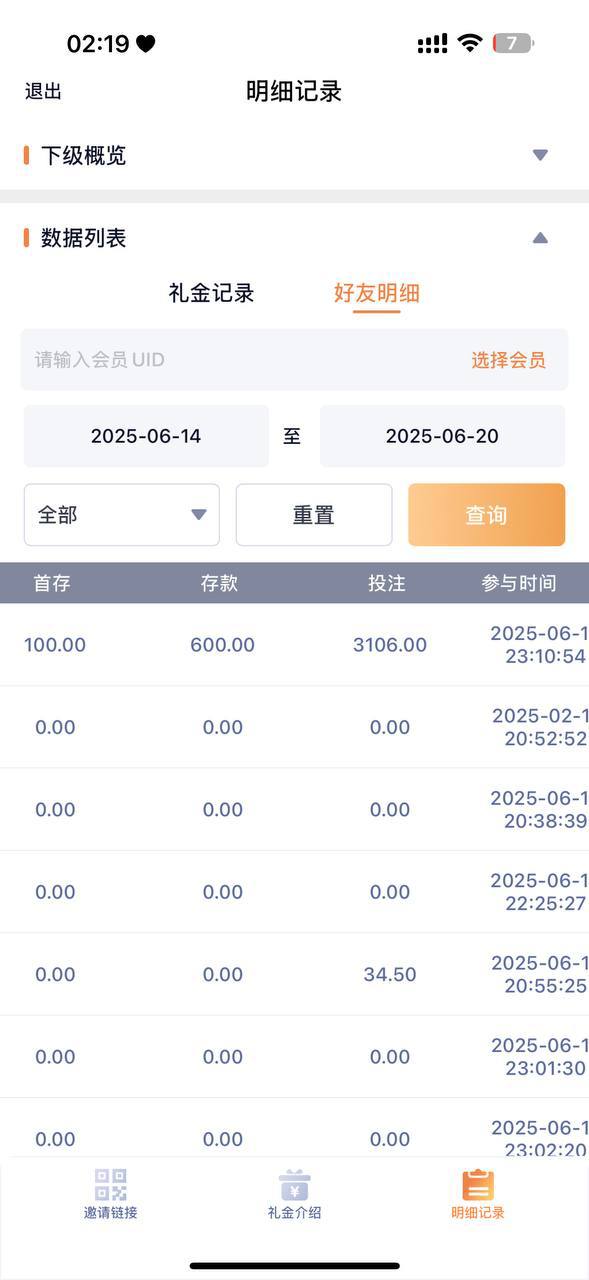Check the battery icon in status bar

(514, 43)
